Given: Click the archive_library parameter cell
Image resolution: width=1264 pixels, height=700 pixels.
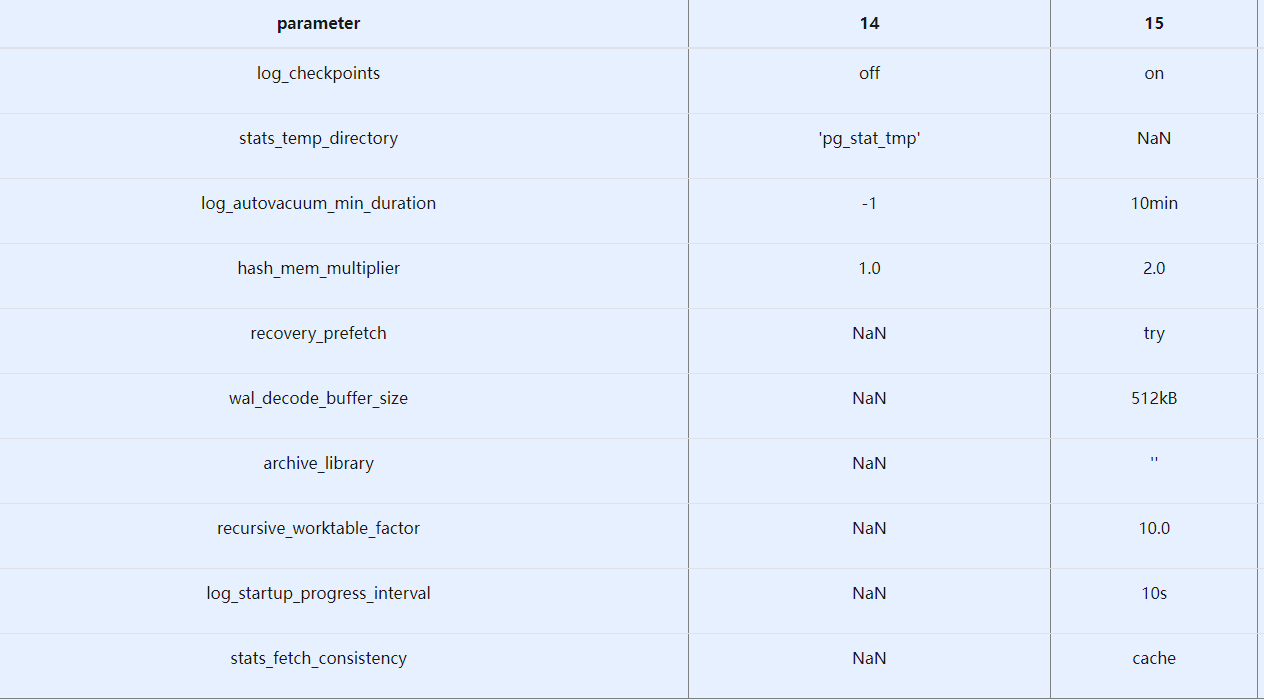Looking at the screenshot, I should (318, 463).
